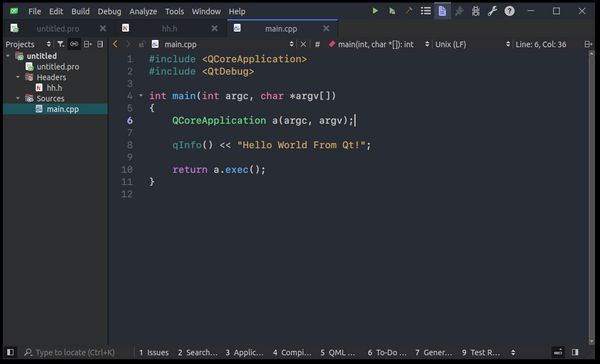
Task: Open the 4 Compile Output pane
Action: pos(292,352)
